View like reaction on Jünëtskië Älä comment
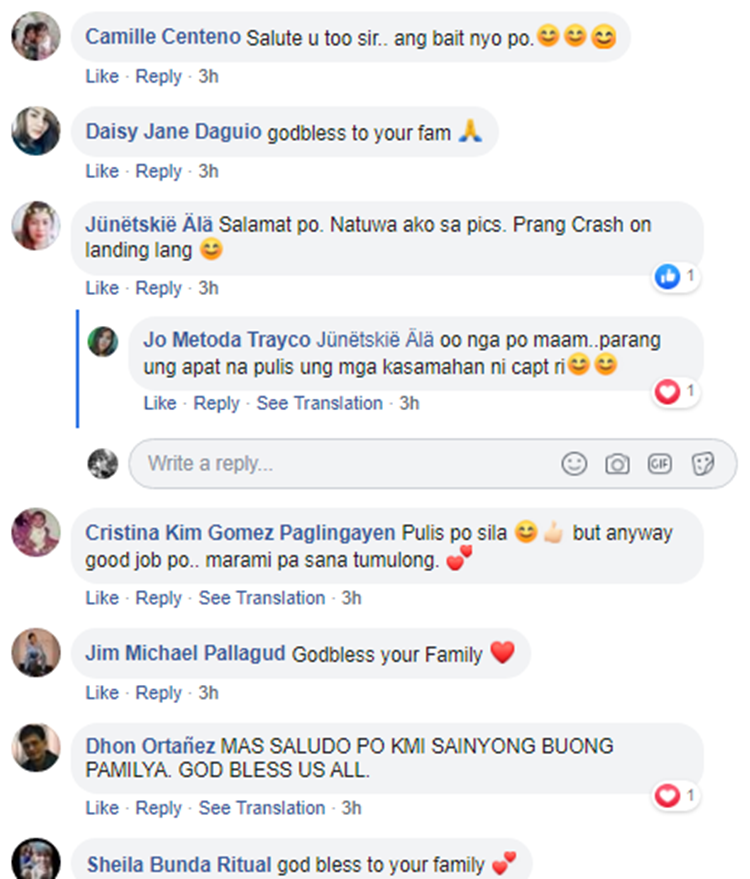750x879 pixels. point(676,276)
